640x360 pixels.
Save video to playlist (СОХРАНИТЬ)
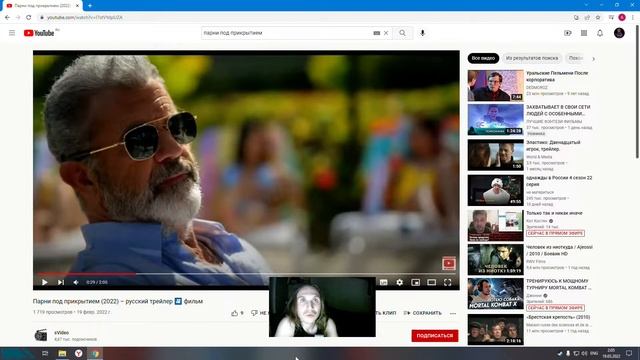[422, 313]
